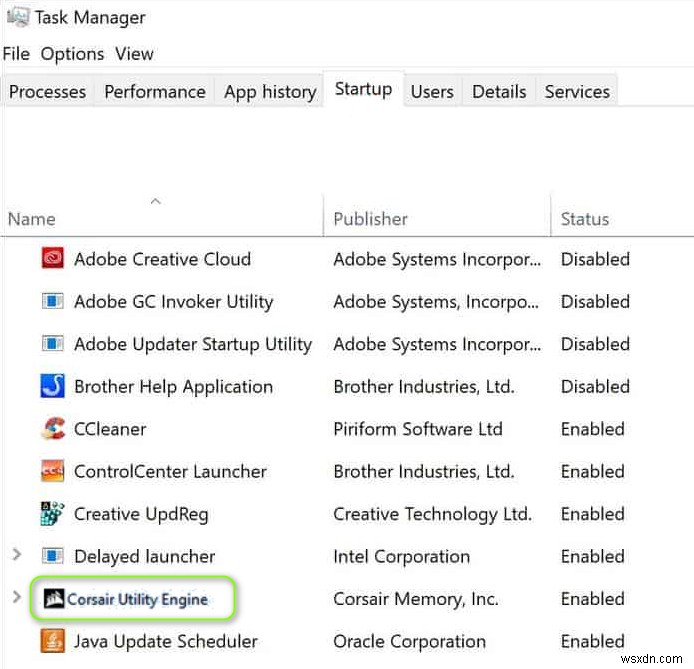Click Adobe Systems publisher in GC Invoker row
Image resolution: width=694 pixels, height=669 pixels.
tap(436, 302)
